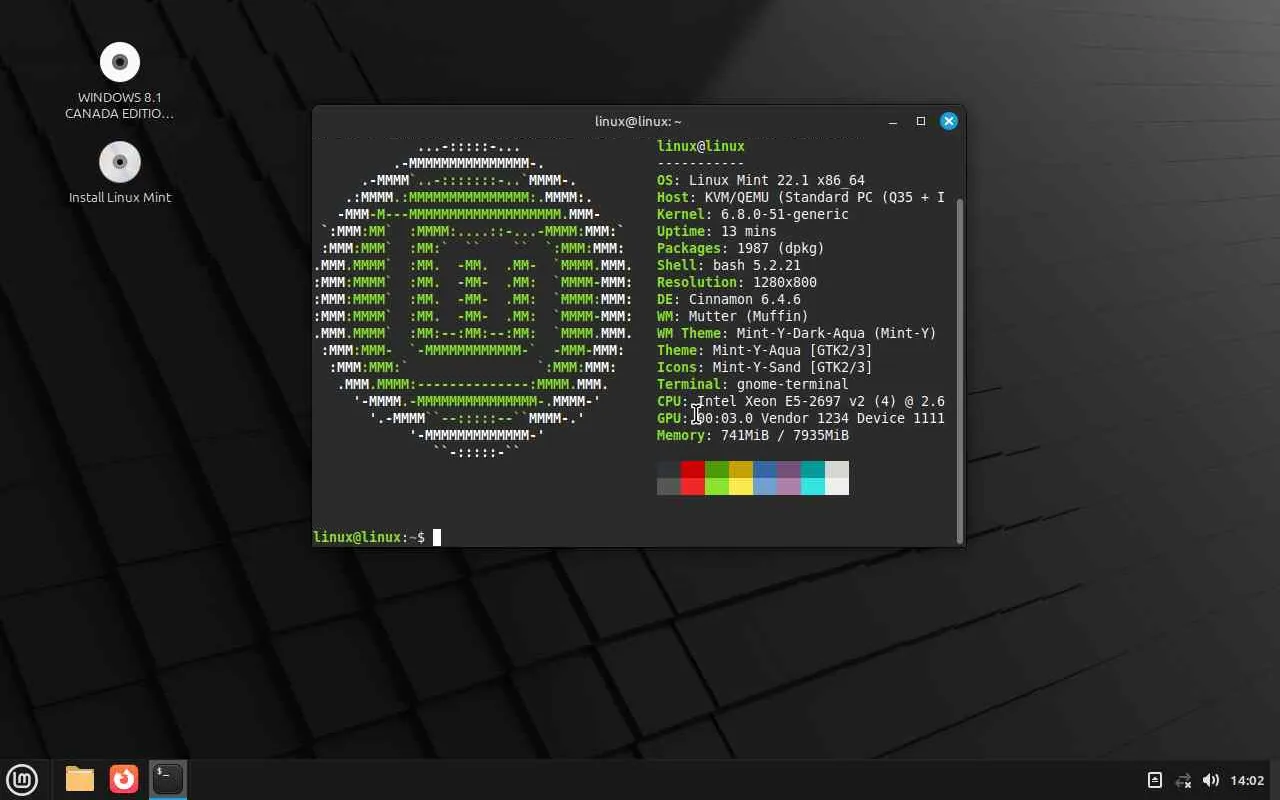Click the "Host: KVM/QEMU" line
The image size is (1280, 800).
(801, 198)
